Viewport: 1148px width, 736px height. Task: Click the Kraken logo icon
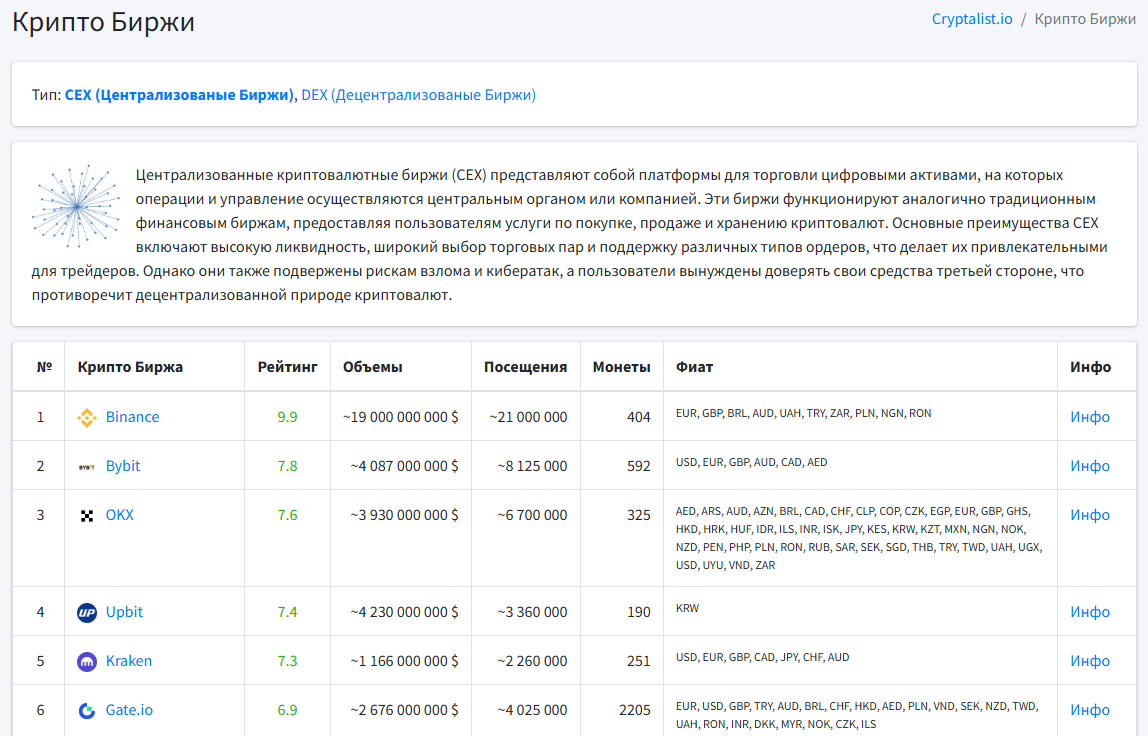[87, 661]
